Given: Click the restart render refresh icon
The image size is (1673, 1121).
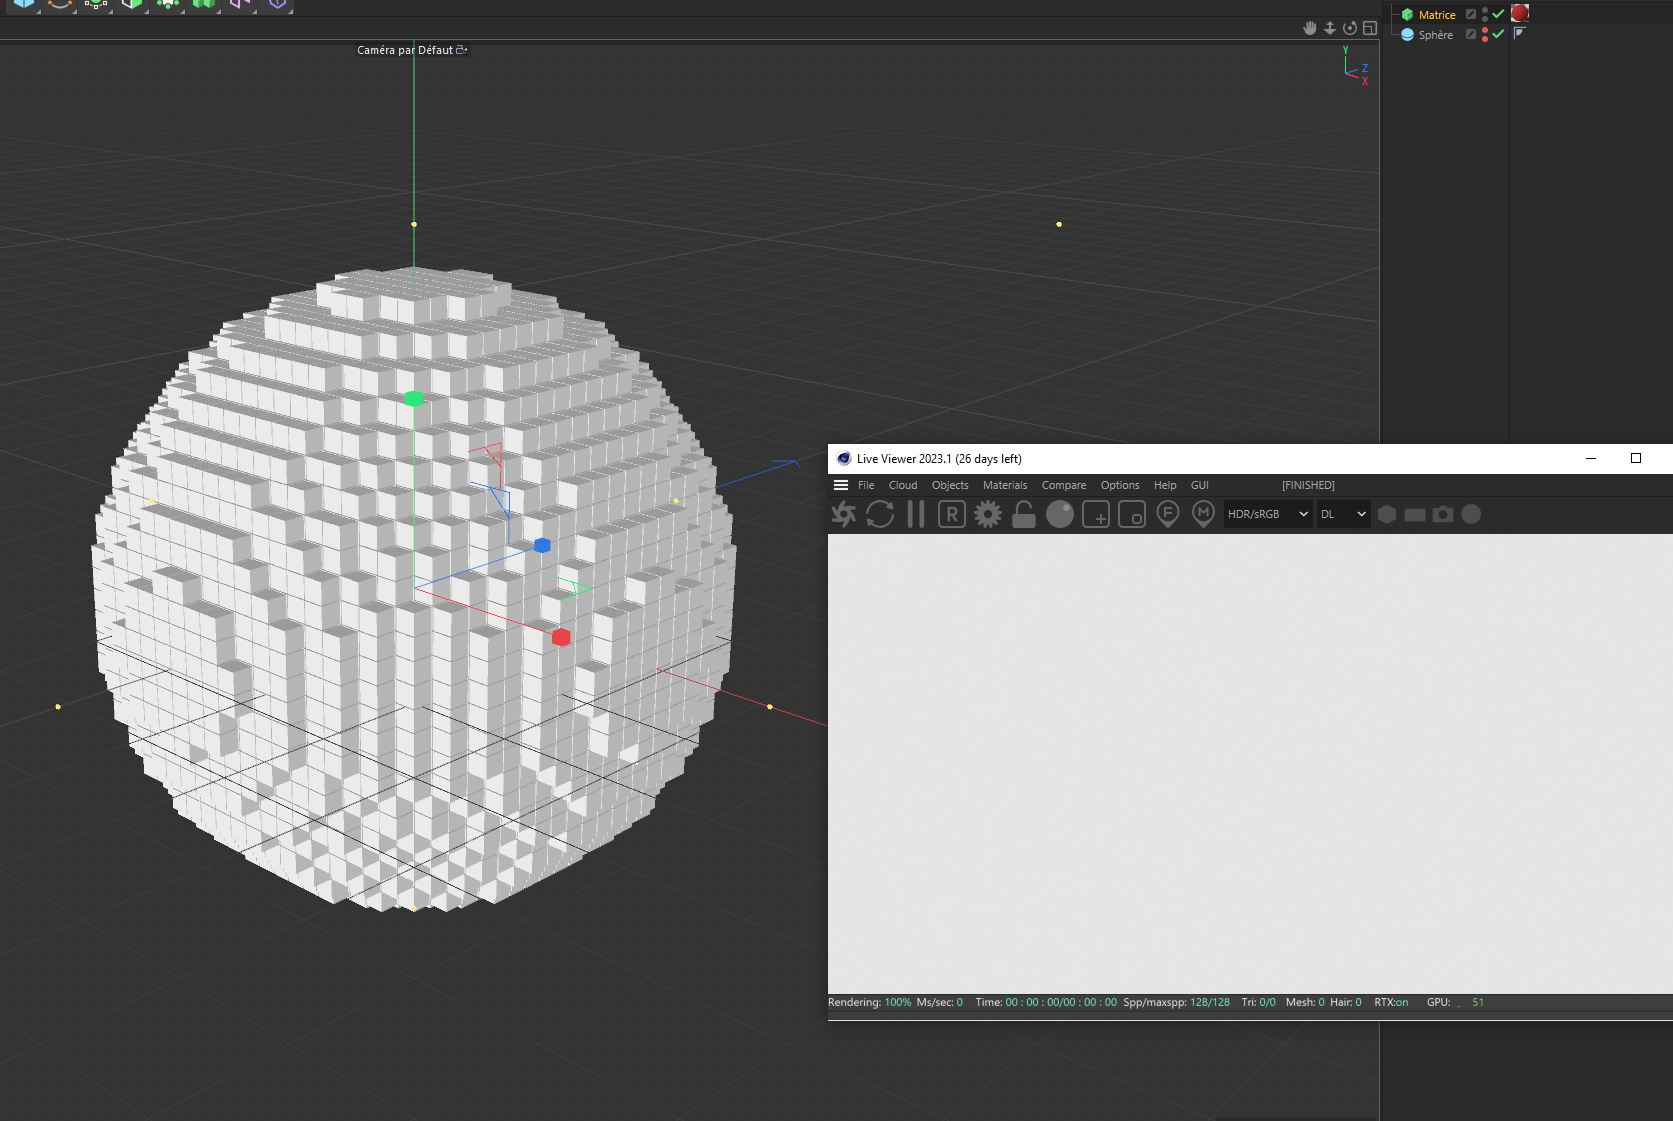Looking at the screenshot, I should pyautogui.click(x=880, y=514).
